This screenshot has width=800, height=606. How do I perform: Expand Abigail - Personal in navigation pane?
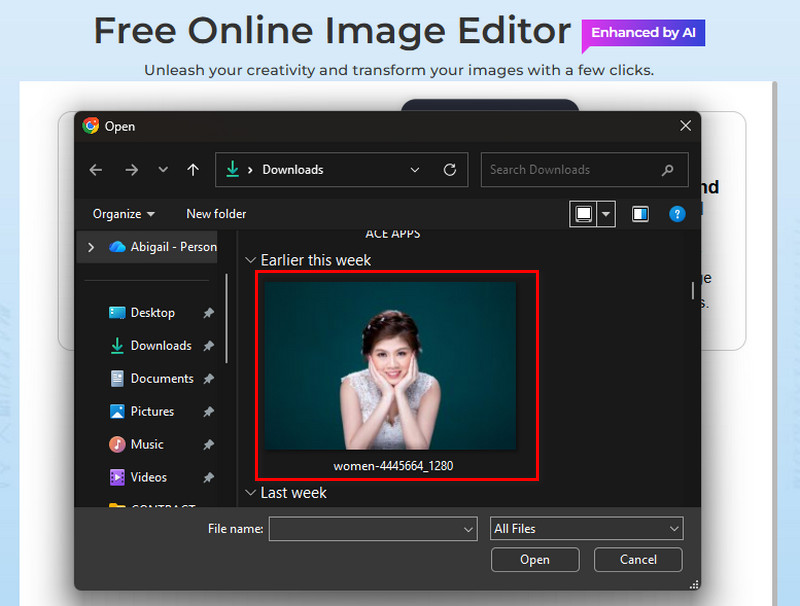[x=91, y=246]
